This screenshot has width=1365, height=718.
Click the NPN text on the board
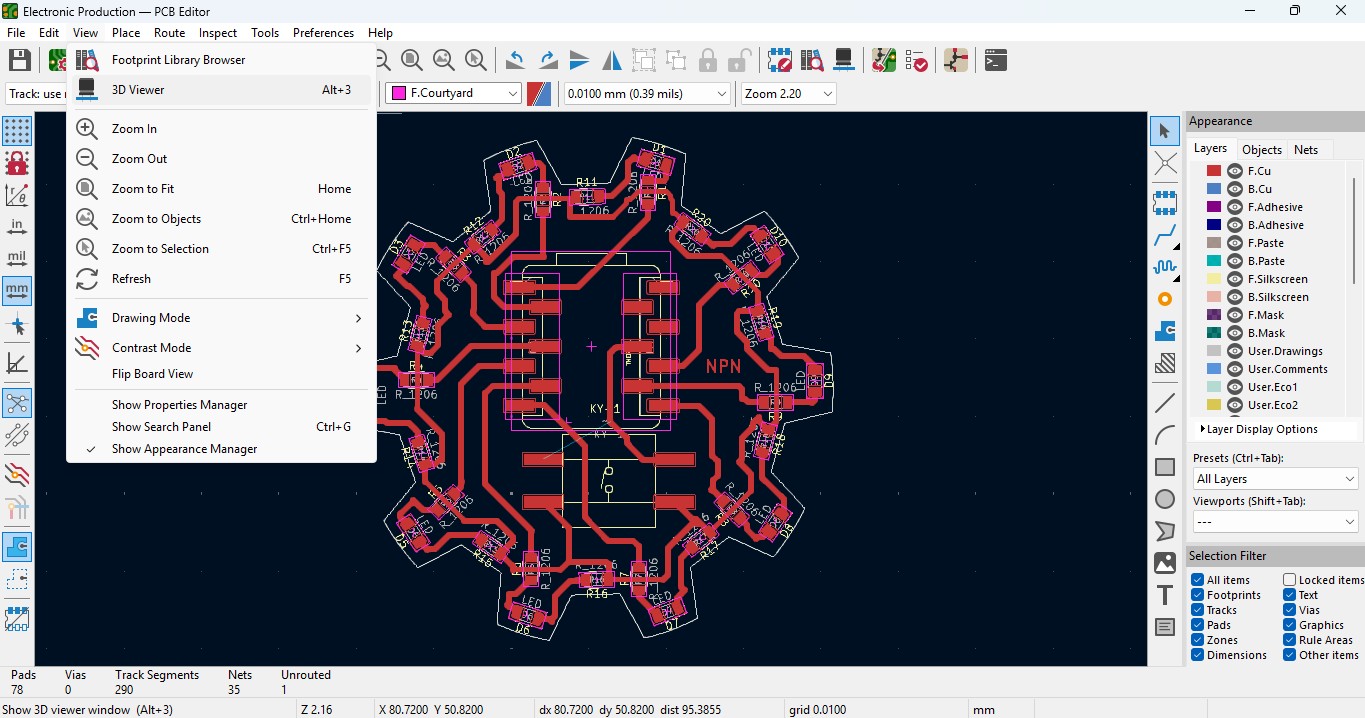pyautogui.click(x=724, y=366)
